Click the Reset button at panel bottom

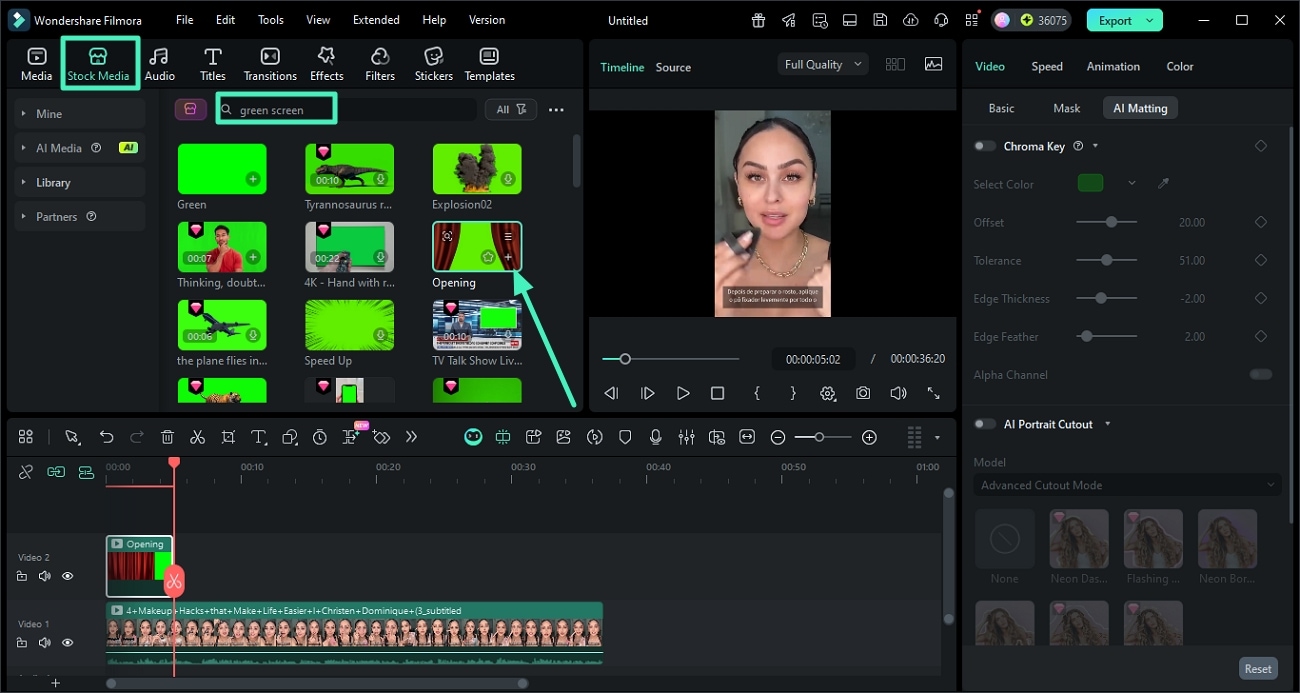[x=1258, y=668]
